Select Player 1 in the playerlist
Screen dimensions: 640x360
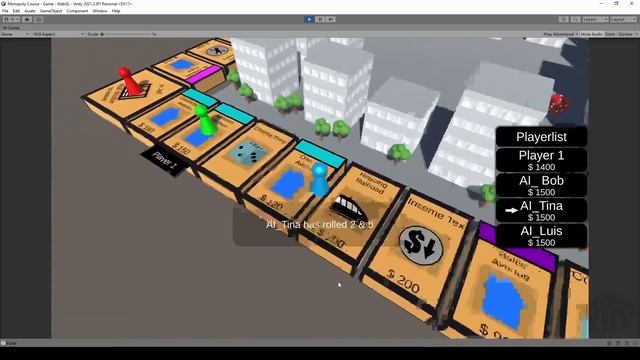point(541,160)
